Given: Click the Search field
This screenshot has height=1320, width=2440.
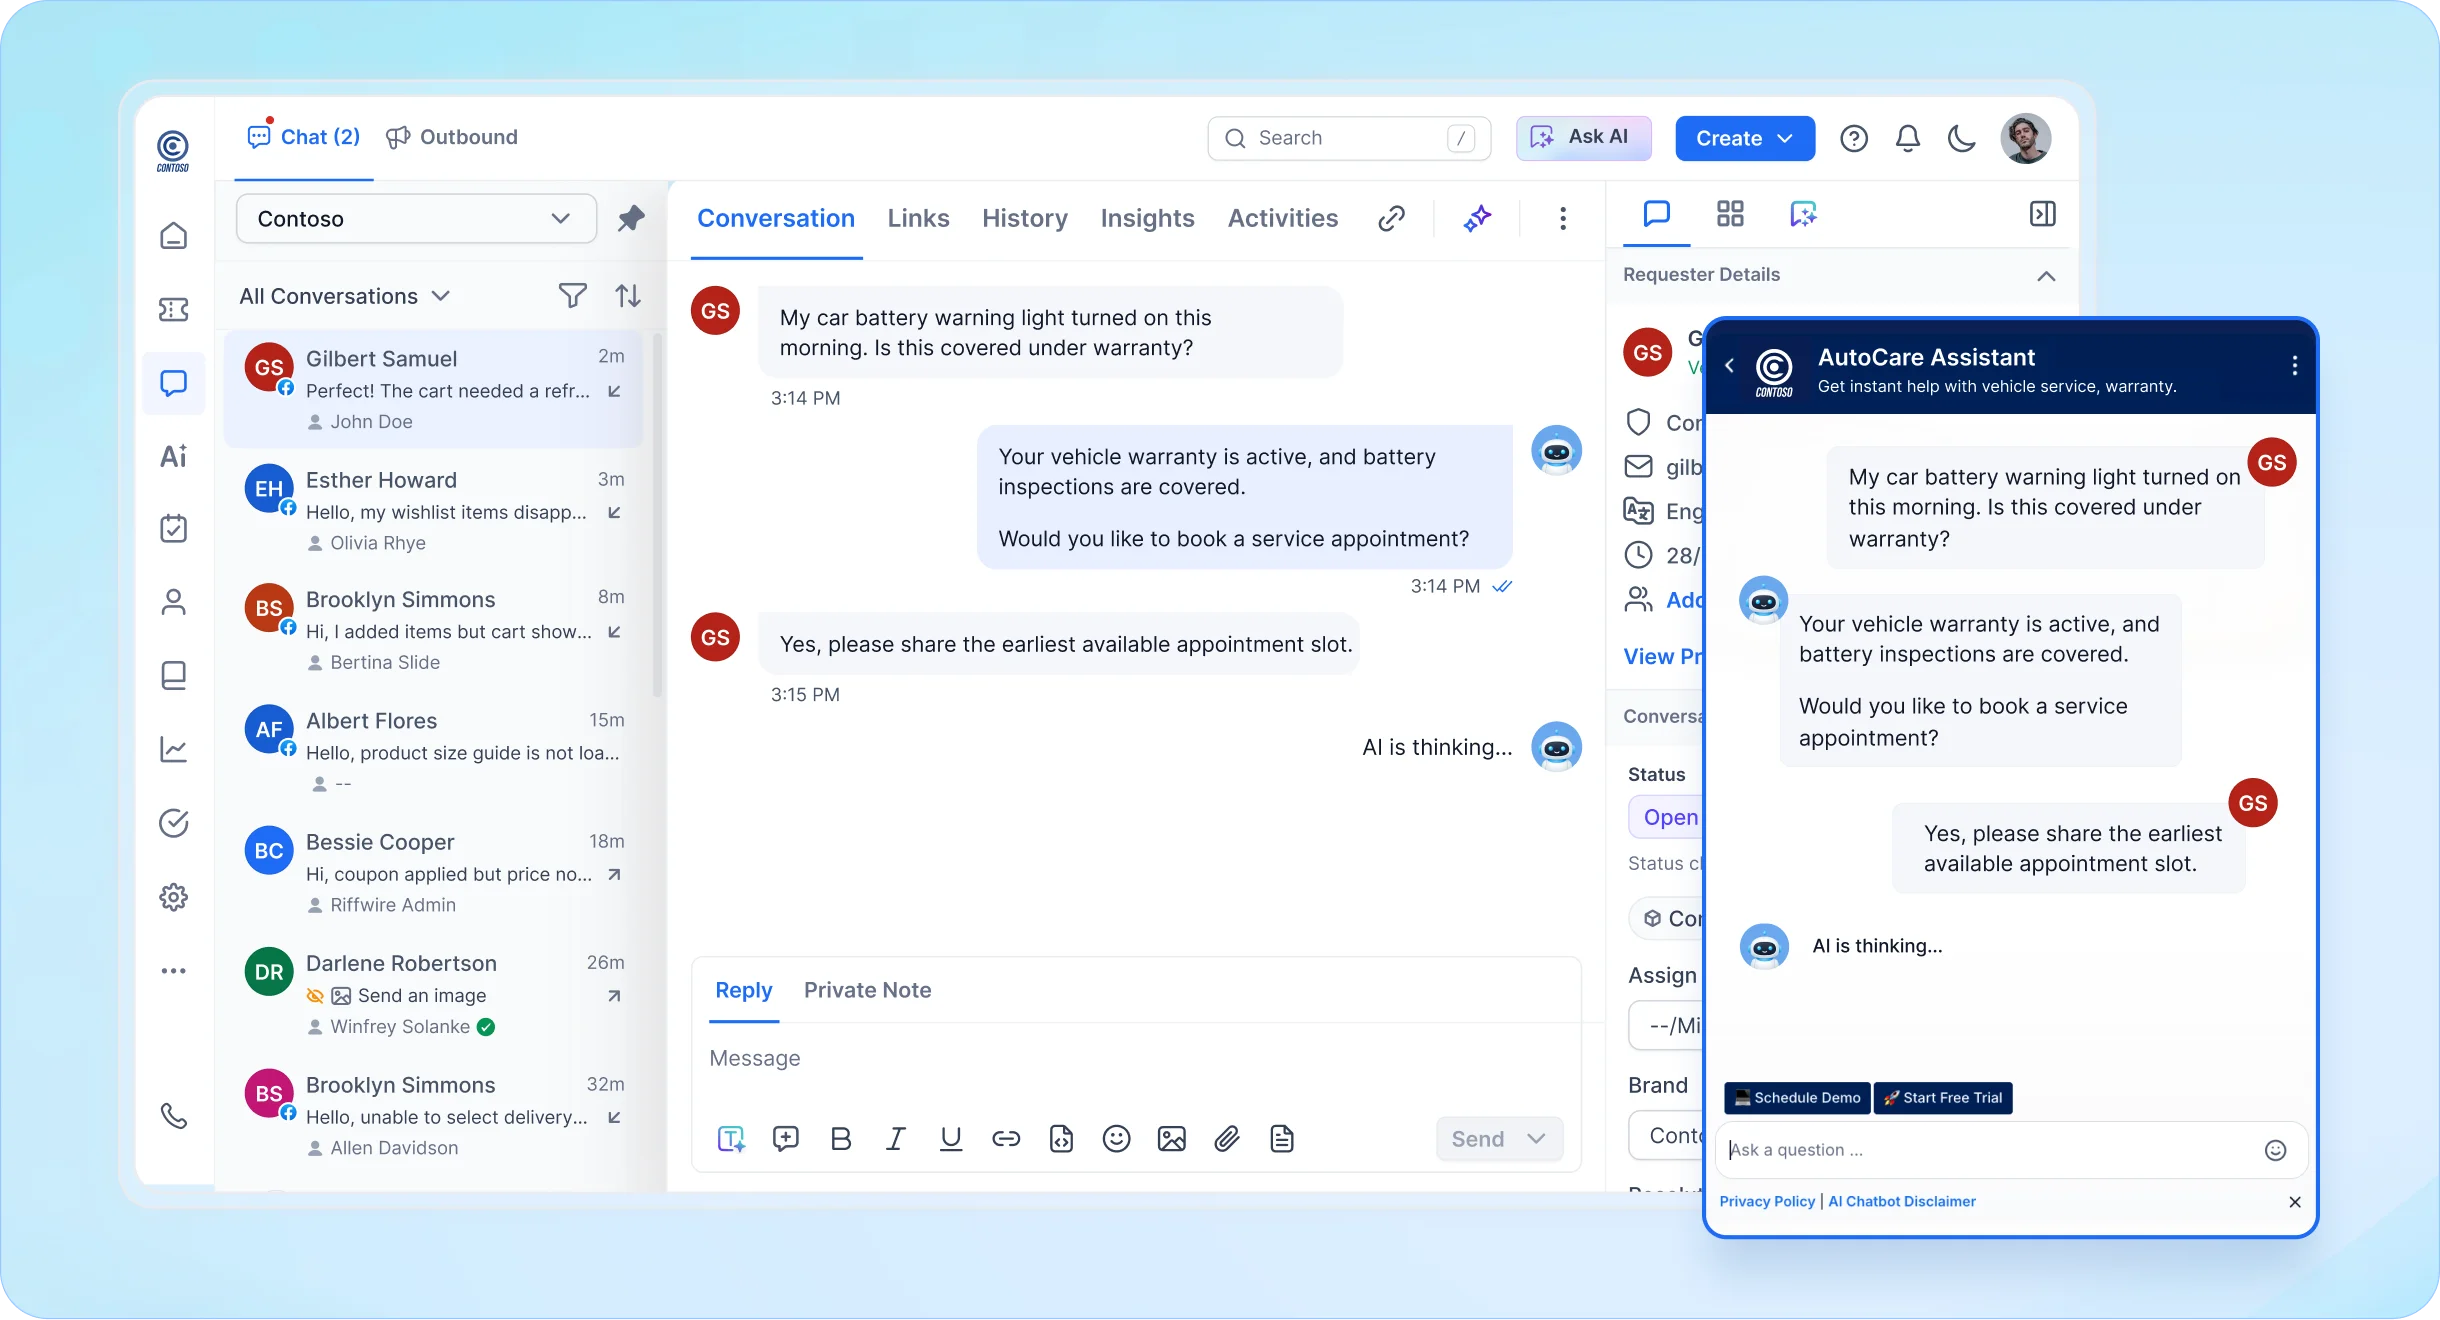Looking at the screenshot, I should (1349, 138).
